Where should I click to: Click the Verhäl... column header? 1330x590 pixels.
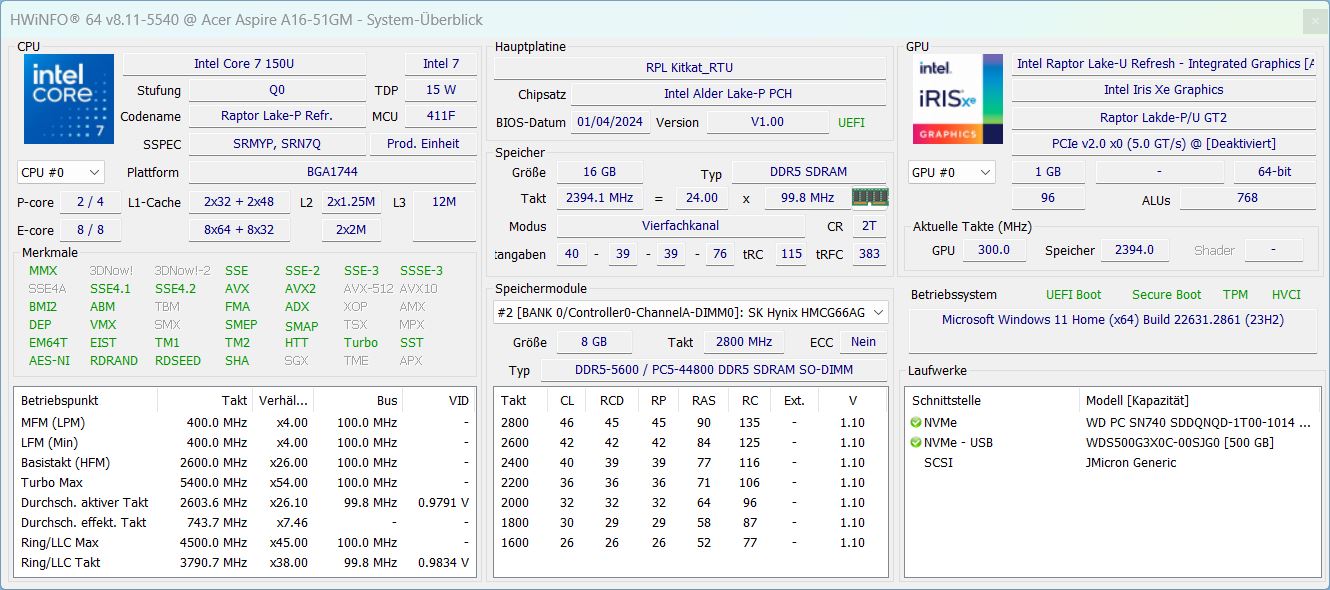point(283,400)
